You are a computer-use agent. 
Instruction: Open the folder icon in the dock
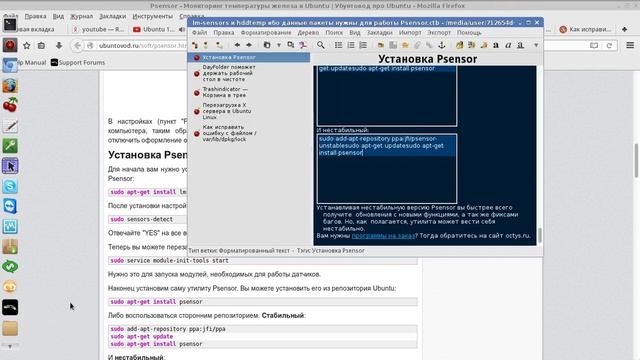click(10, 328)
